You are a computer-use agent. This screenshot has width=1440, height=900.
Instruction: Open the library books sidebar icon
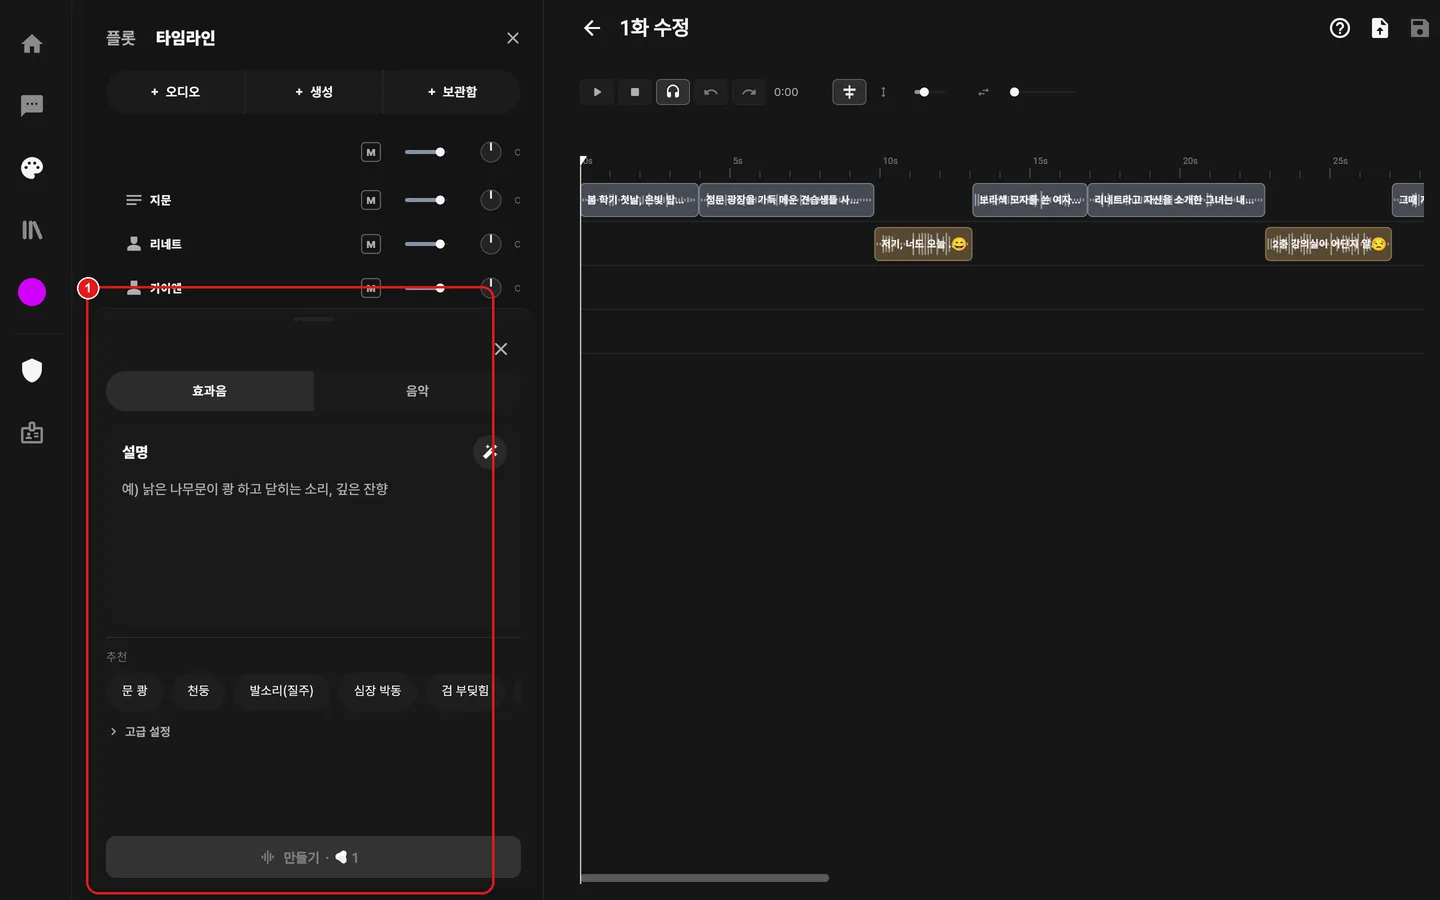coord(32,230)
